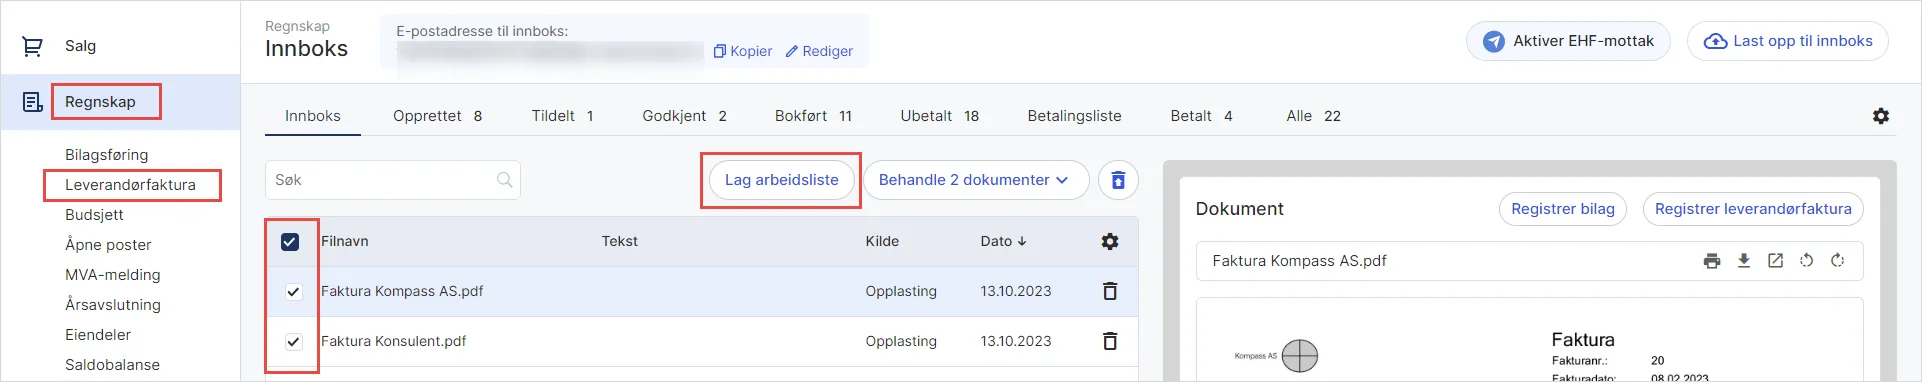Show the Bokført tab

(x=813, y=116)
